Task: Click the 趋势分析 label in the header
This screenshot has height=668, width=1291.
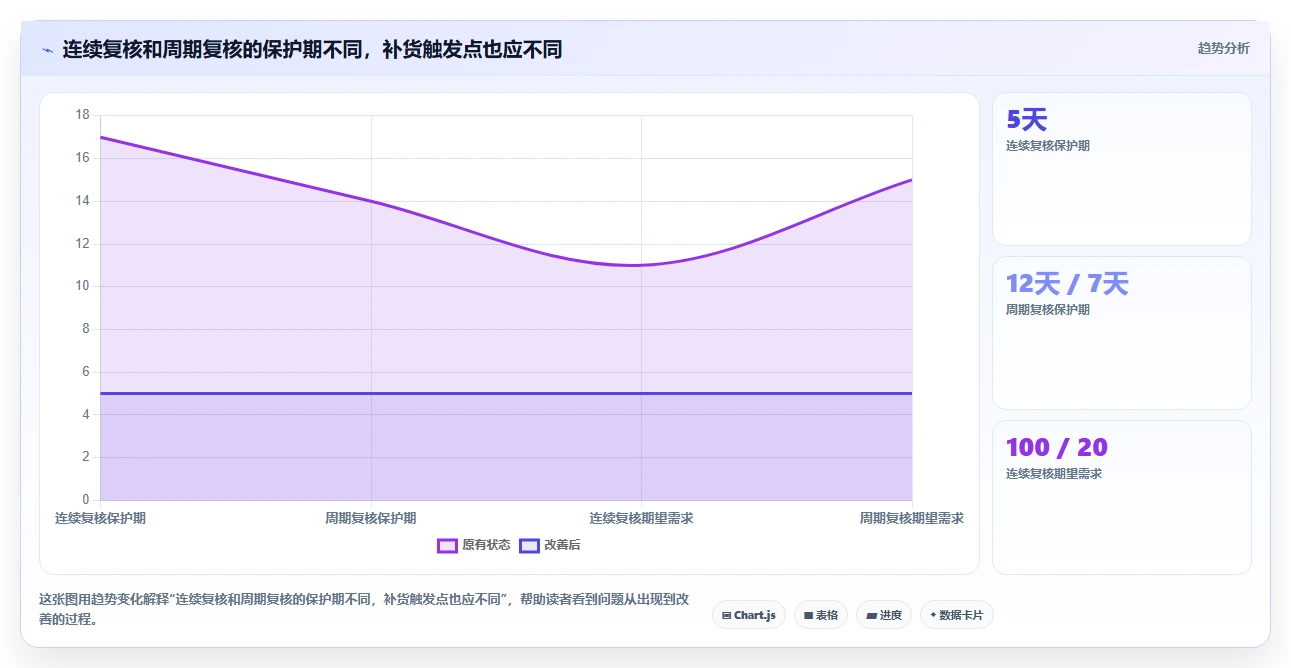Action: (x=1223, y=48)
